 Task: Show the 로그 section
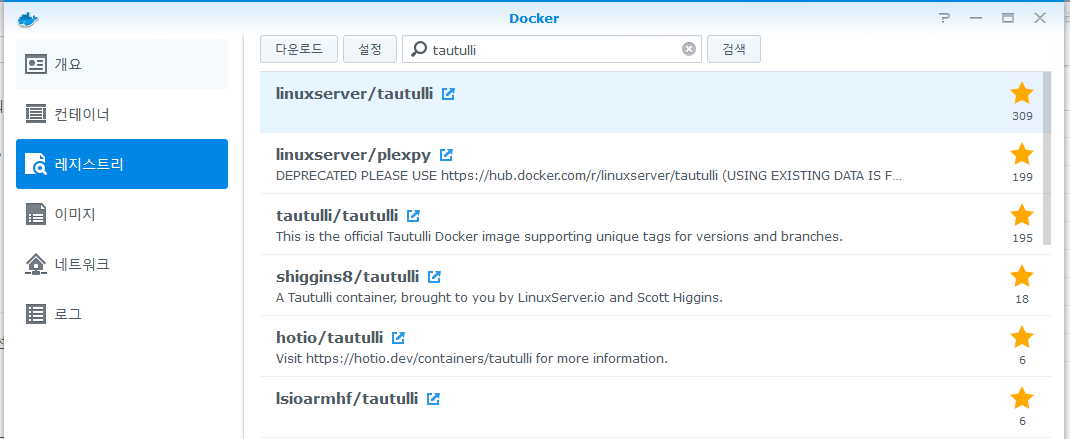(122, 314)
